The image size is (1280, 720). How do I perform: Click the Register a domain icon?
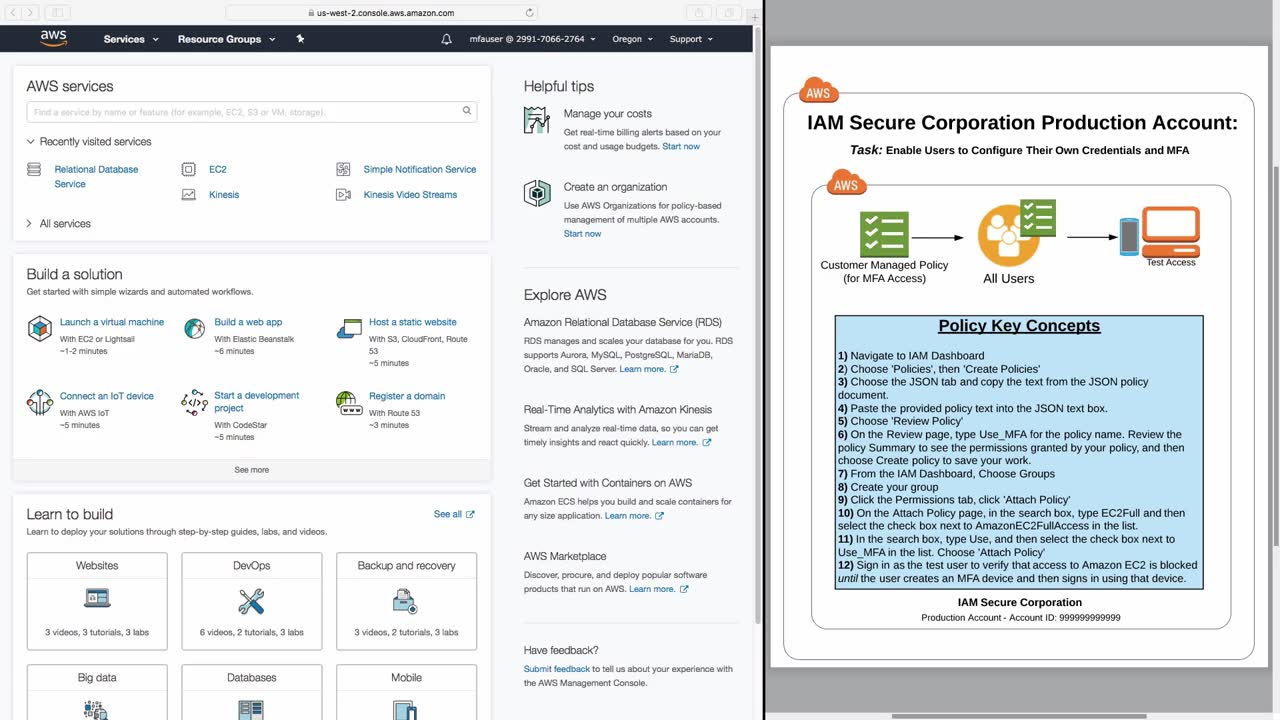(349, 402)
